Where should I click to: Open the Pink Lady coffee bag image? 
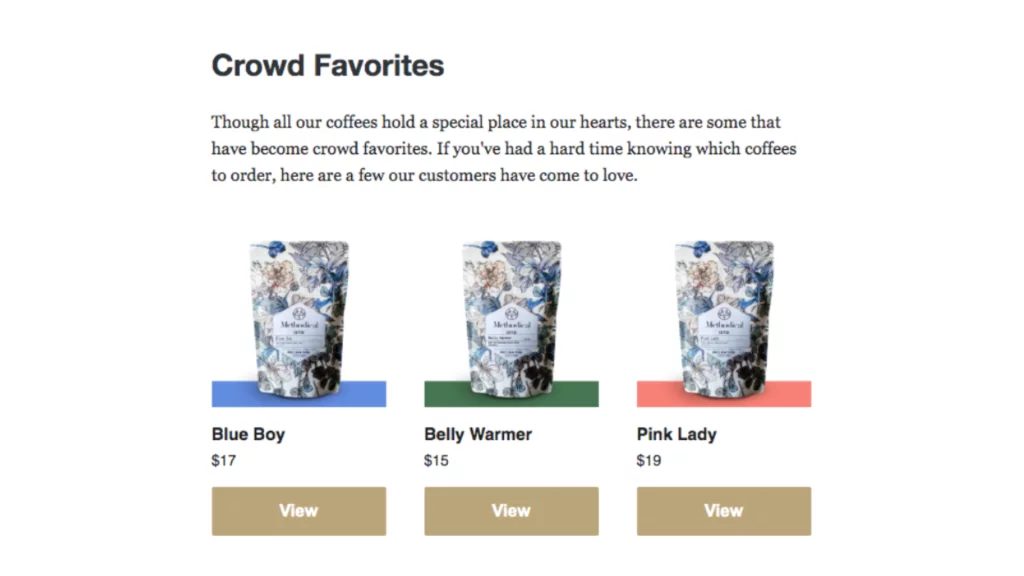pyautogui.click(x=724, y=319)
